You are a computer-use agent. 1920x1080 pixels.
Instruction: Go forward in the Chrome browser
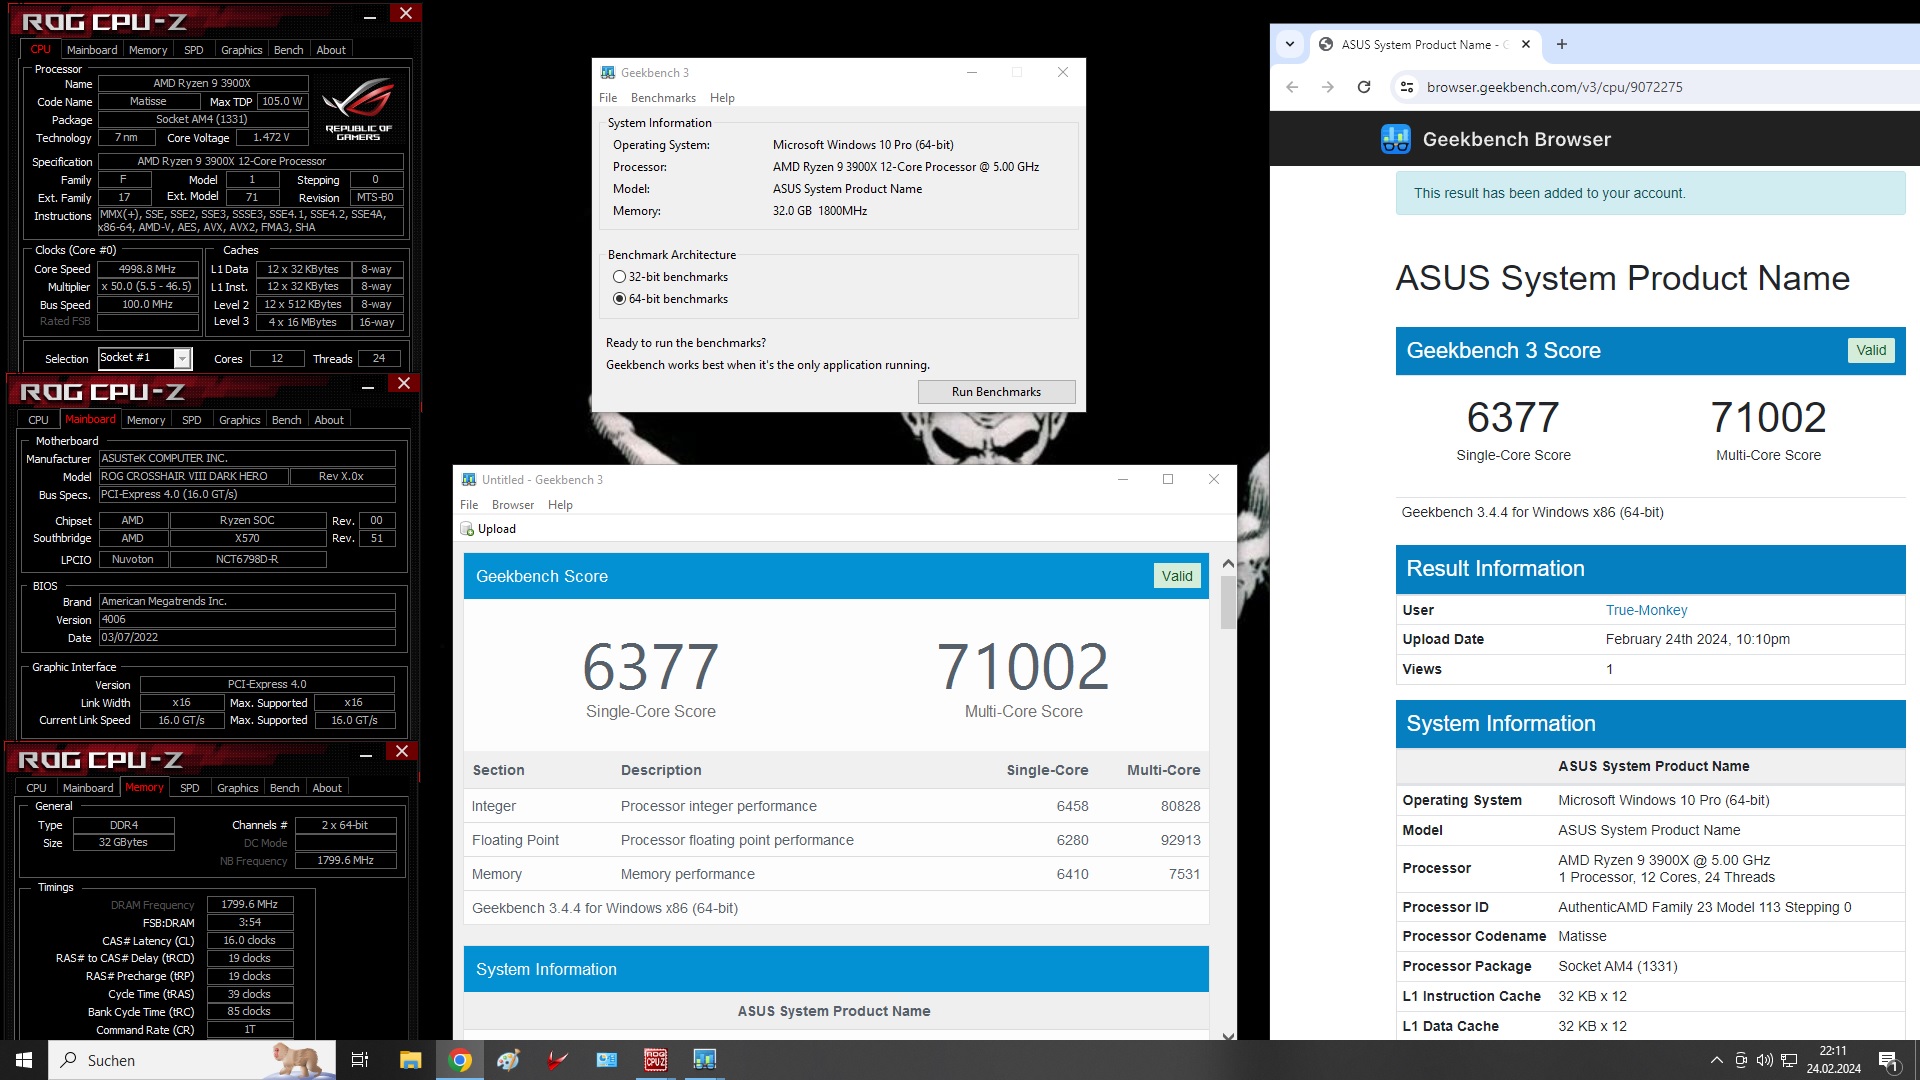tap(1328, 87)
